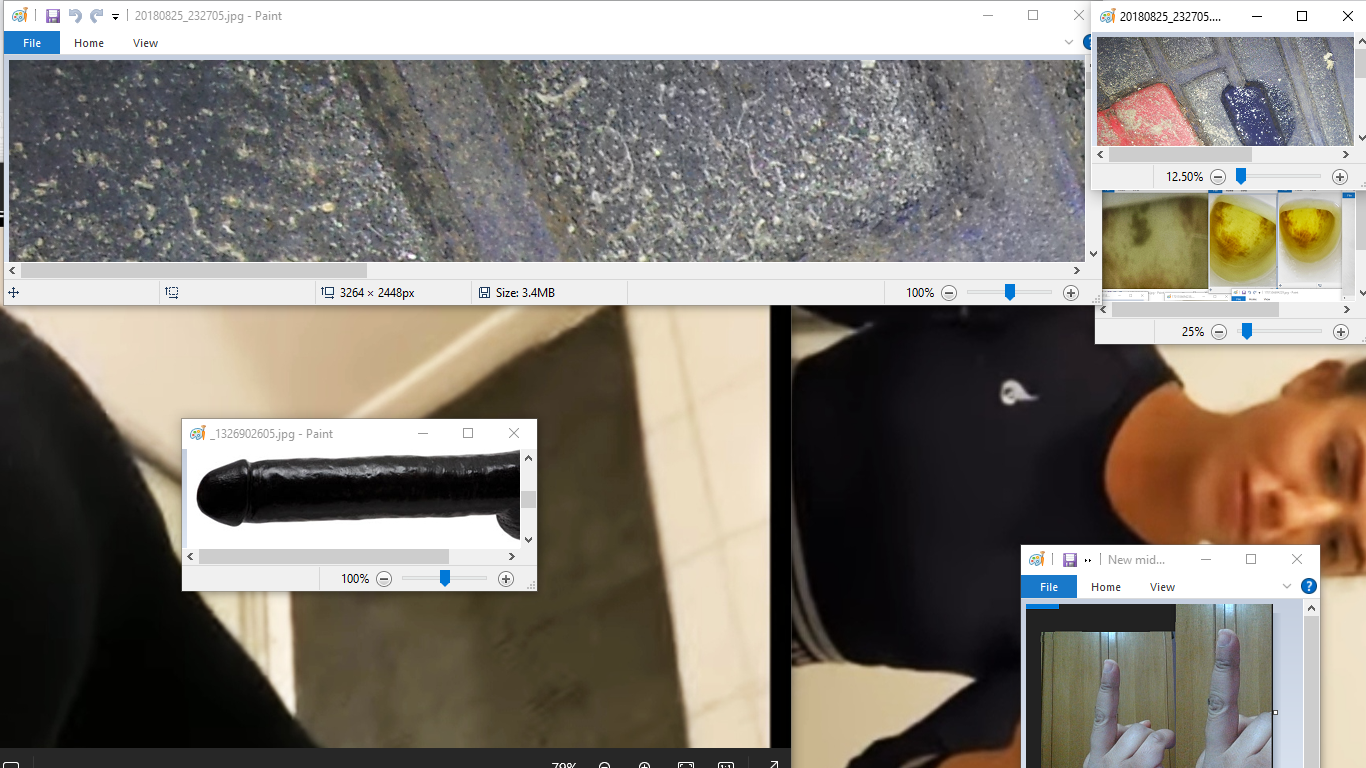Open the File menu in main Paint window
The height and width of the screenshot is (768, 1366).
click(32, 43)
